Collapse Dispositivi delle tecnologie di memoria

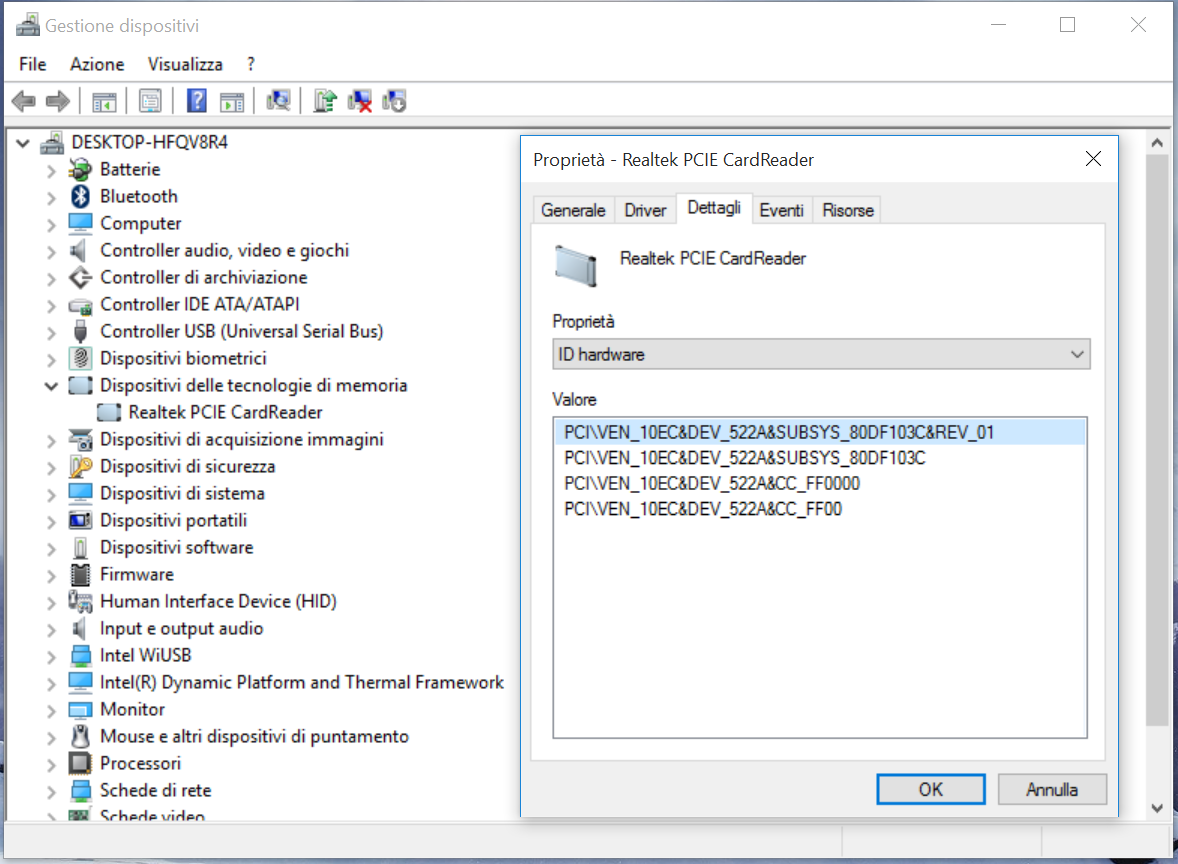[50, 386]
